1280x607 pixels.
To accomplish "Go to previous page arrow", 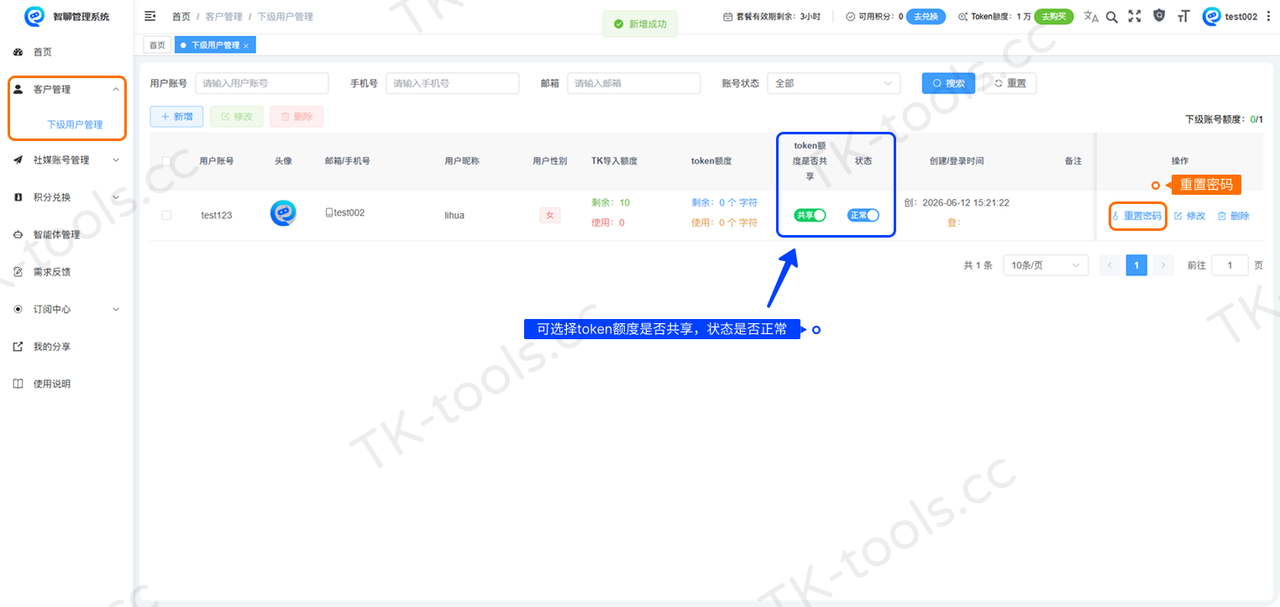I will [1109, 265].
